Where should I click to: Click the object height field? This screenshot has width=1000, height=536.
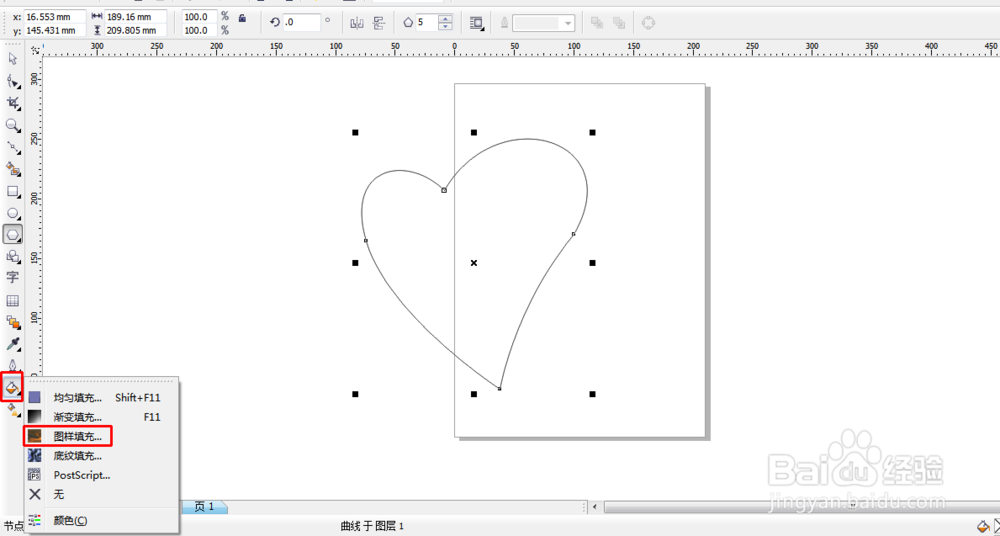pos(136,30)
